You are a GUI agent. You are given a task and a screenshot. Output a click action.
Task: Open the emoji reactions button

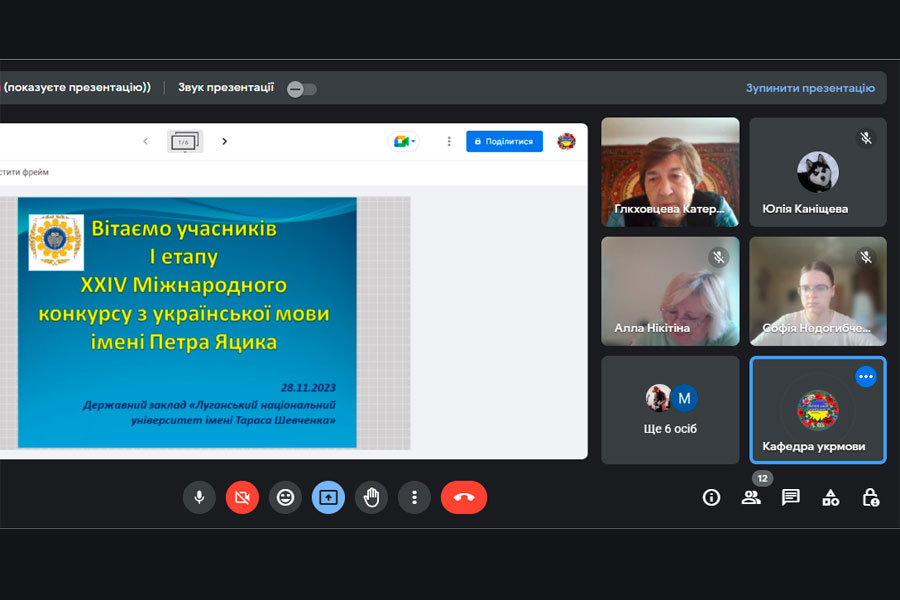pos(285,497)
